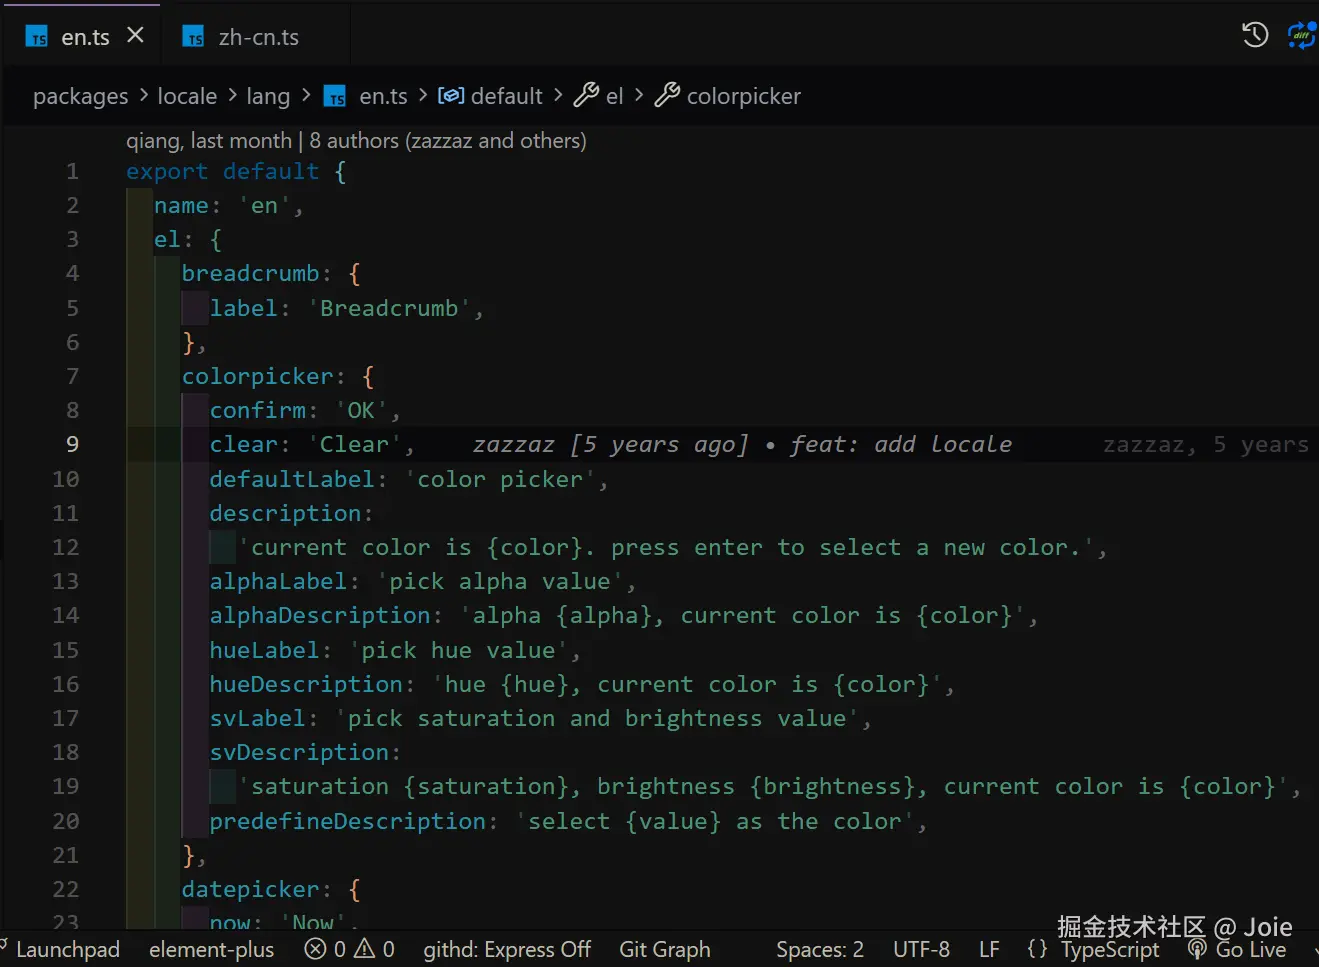This screenshot has height=967, width=1319.
Task: Change file encoding UTF-8
Action: coord(921,949)
